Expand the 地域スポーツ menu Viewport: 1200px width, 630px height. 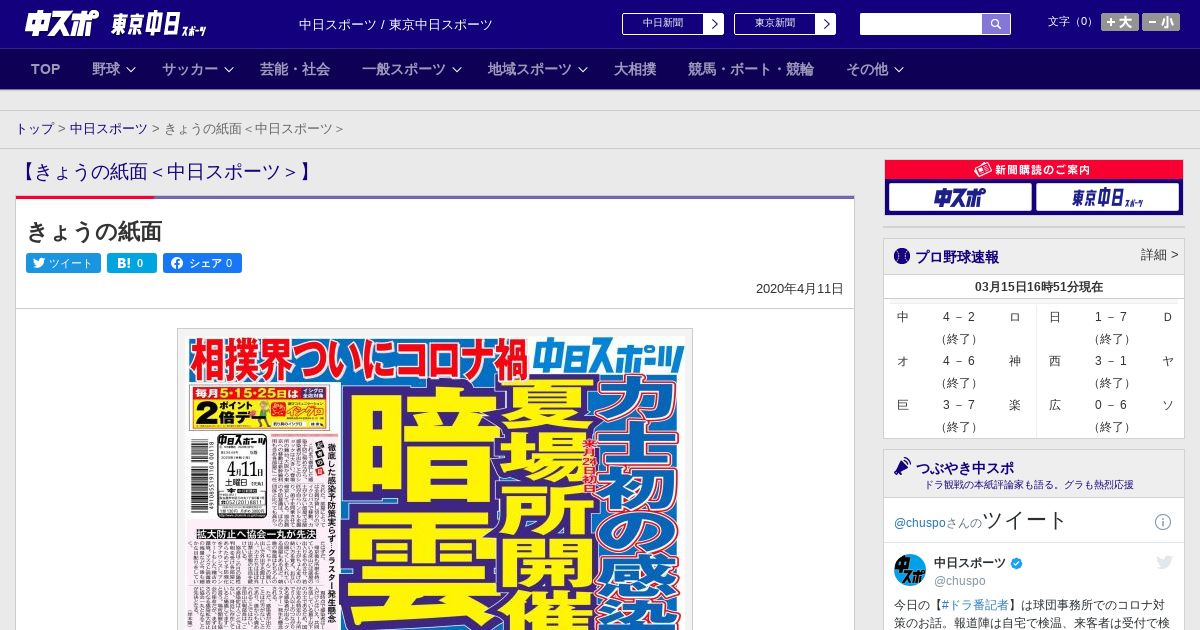(x=538, y=69)
